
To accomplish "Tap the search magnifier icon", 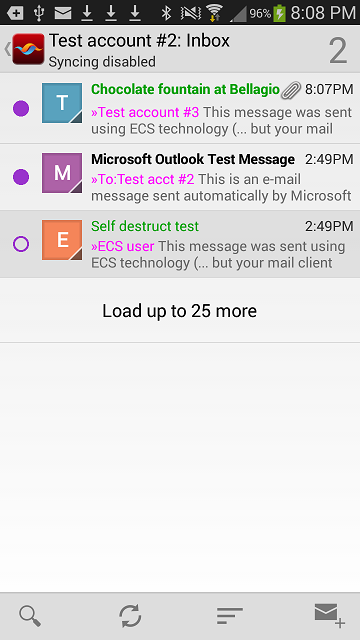I will pos(30,616).
